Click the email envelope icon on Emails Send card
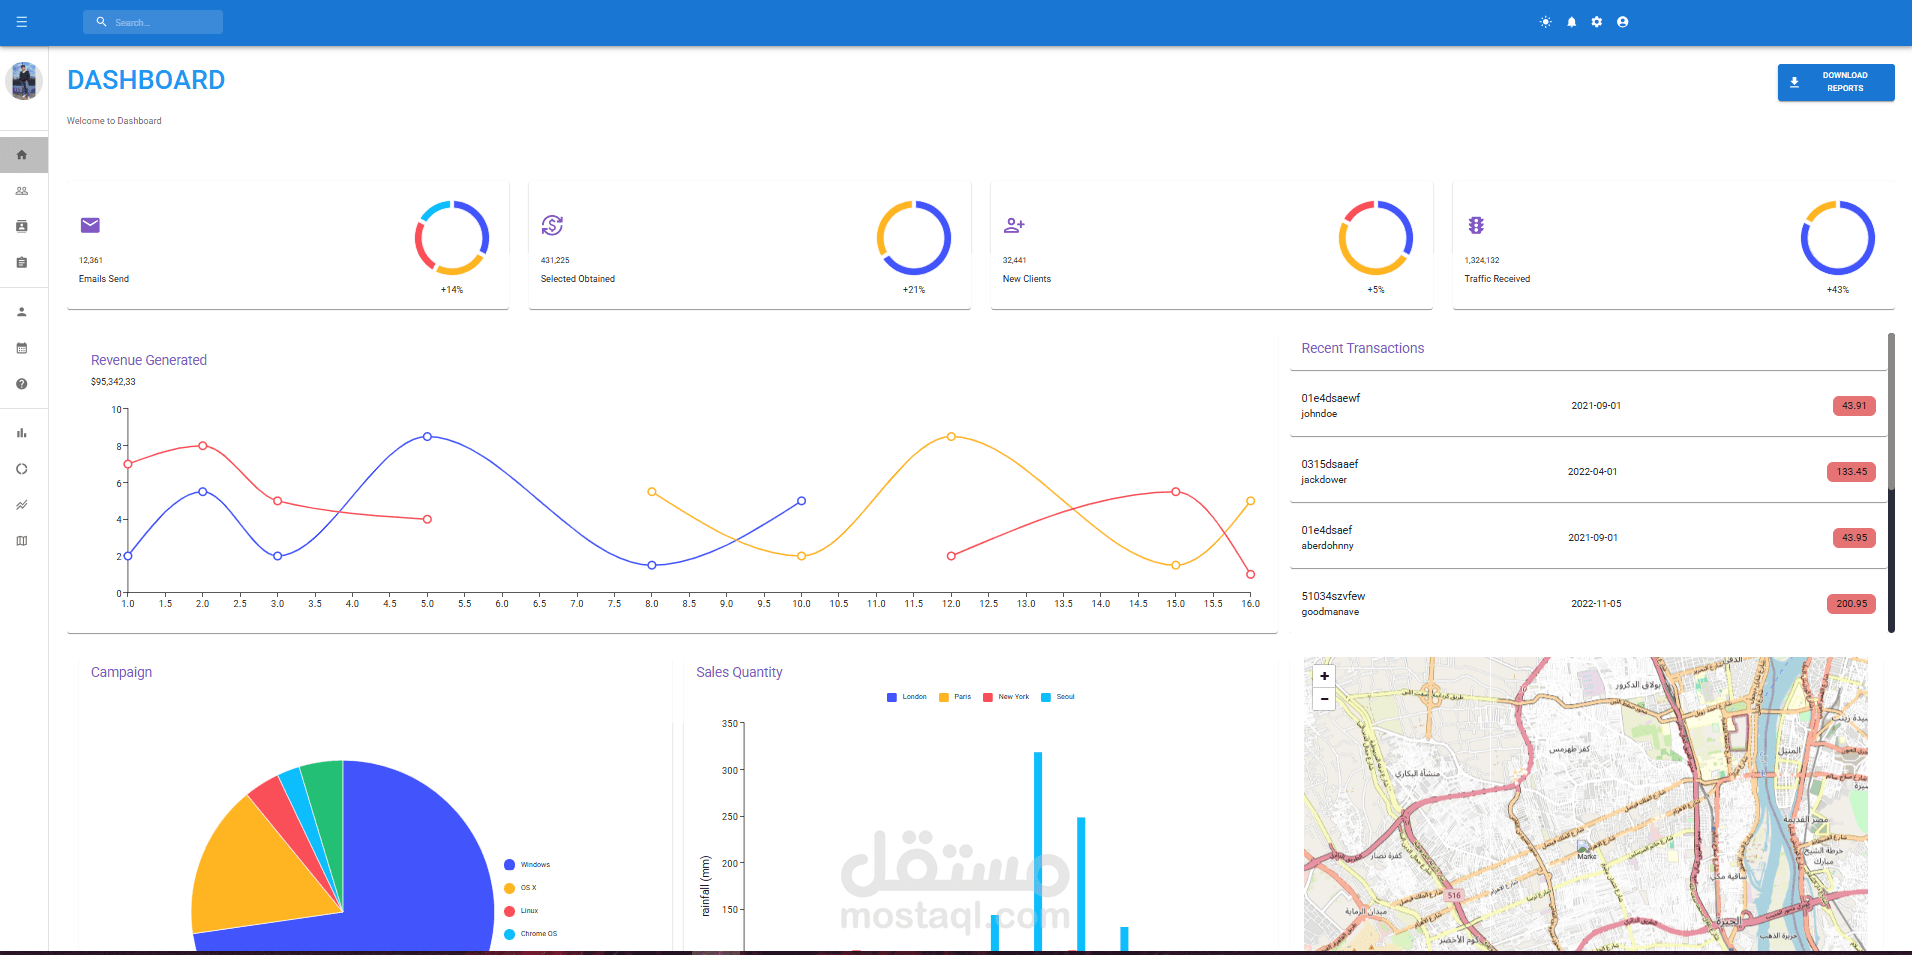The width and height of the screenshot is (1912, 955). coord(90,225)
